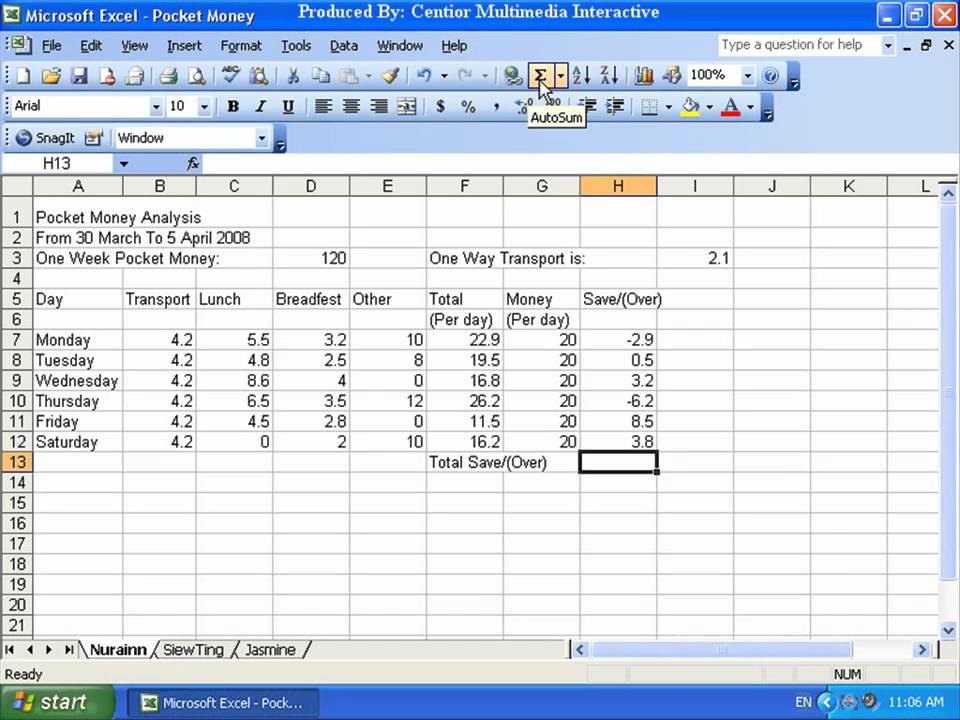Select row 13 header

17,462
